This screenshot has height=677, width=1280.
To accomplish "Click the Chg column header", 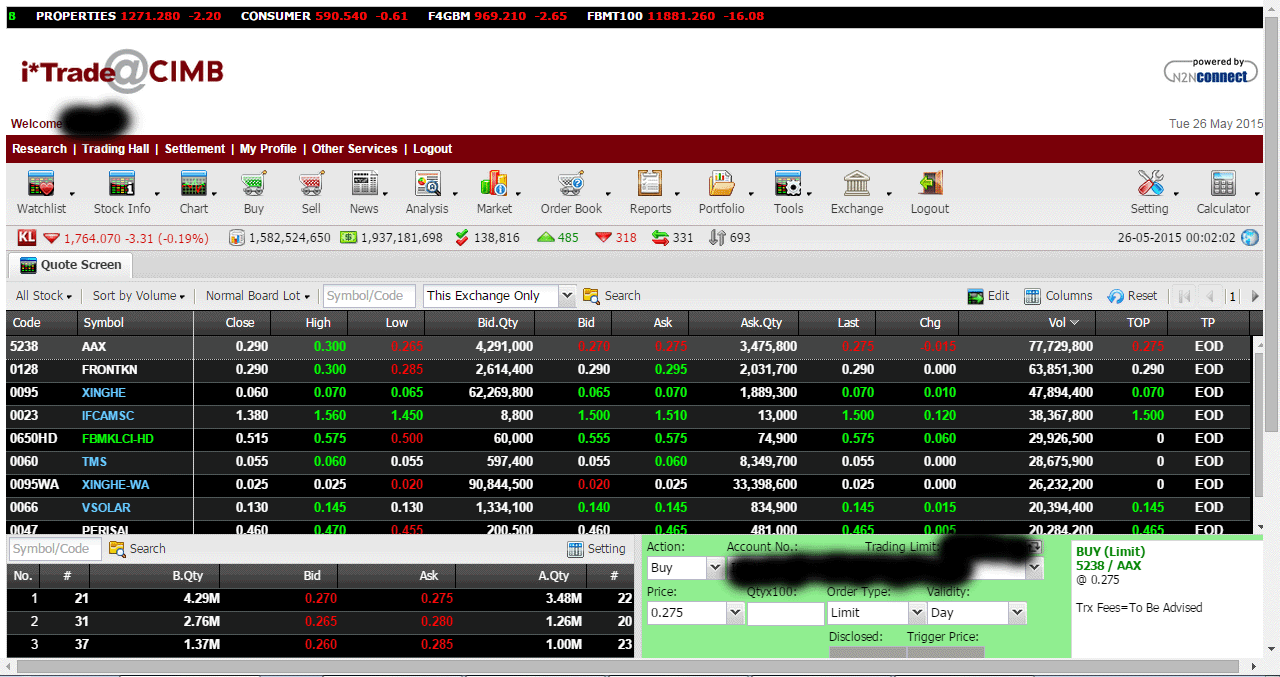I will (x=917, y=323).
